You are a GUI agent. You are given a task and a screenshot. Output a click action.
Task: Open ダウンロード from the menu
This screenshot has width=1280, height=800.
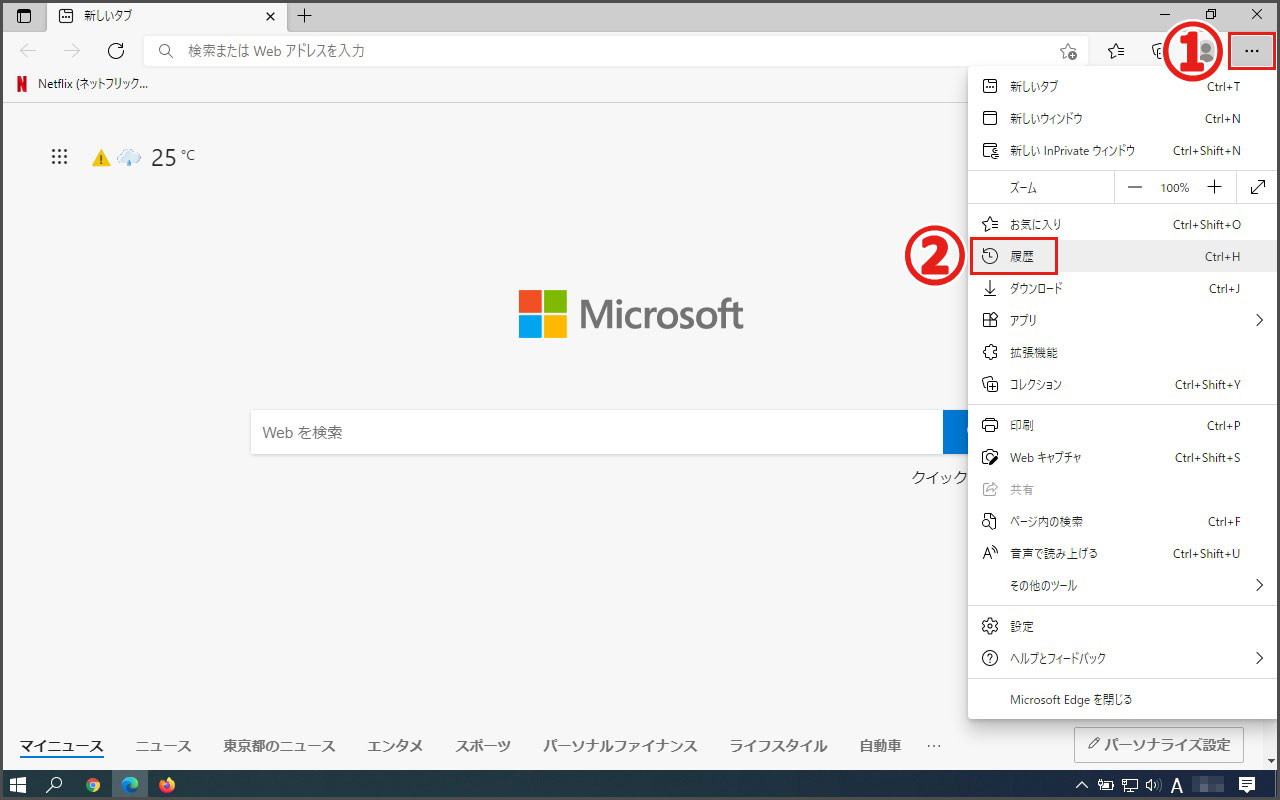click(1120, 288)
